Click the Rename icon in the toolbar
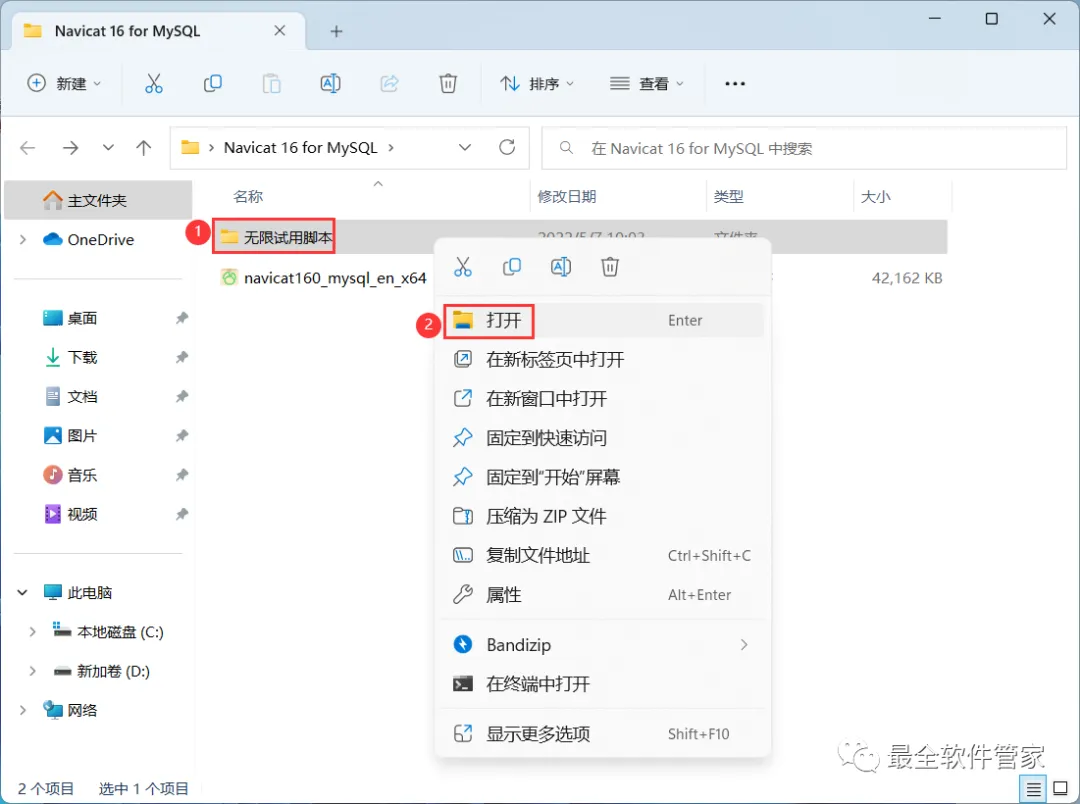The image size is (1080, 804). [x=331, y=83]
